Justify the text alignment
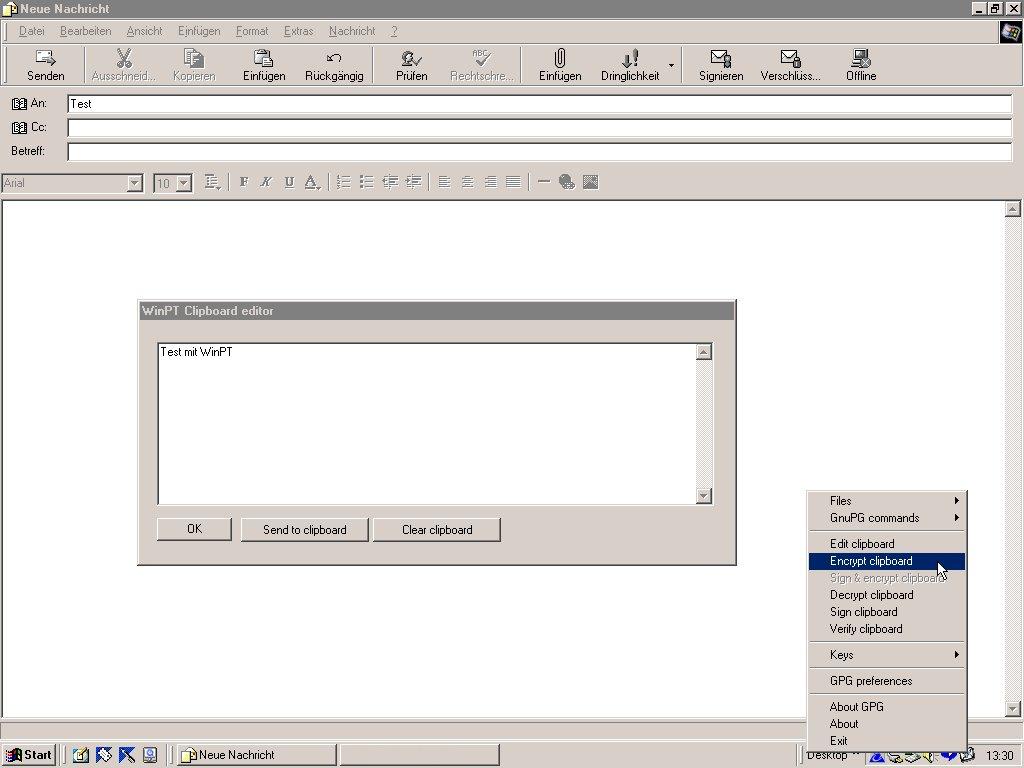1024x768 pixels. [513, 182]
